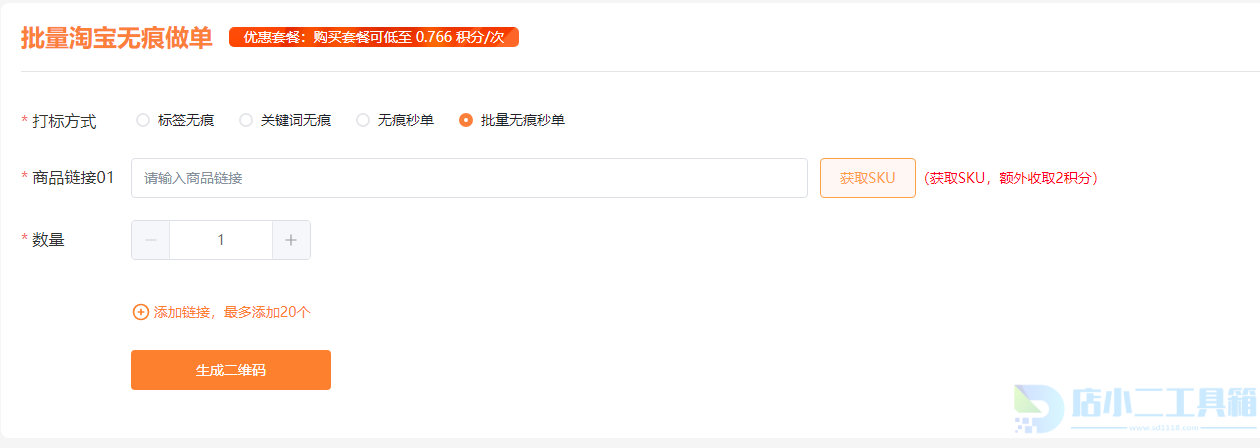Click the 店小二工具箱 logo icon
This screenshot has height=448, width=1260.
(1037, 412)
